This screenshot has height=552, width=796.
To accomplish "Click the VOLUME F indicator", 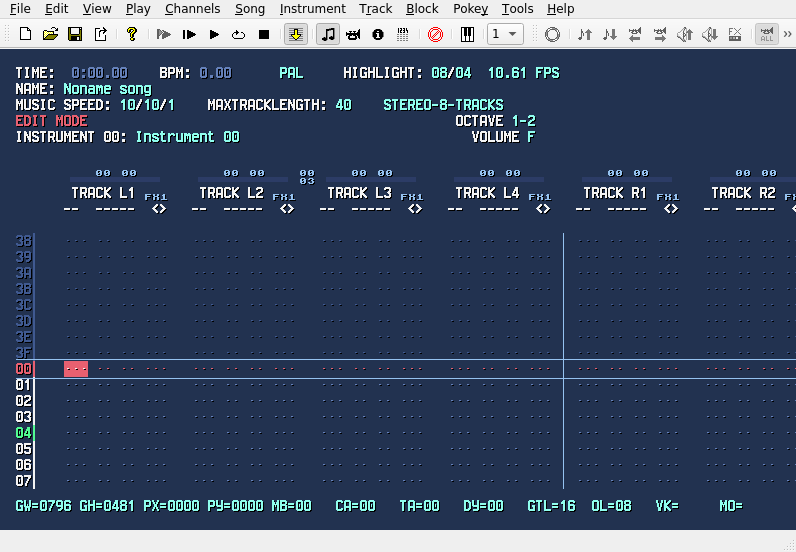I will pyautogui.click(x=503, y=137).
